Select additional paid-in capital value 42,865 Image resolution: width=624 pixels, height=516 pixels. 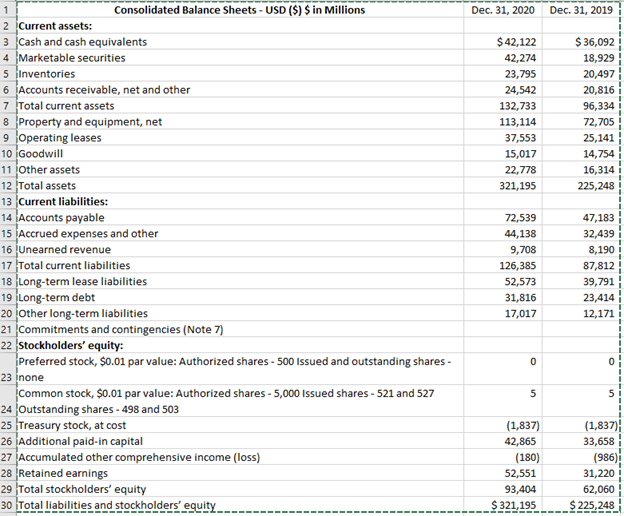coord(503,441)
